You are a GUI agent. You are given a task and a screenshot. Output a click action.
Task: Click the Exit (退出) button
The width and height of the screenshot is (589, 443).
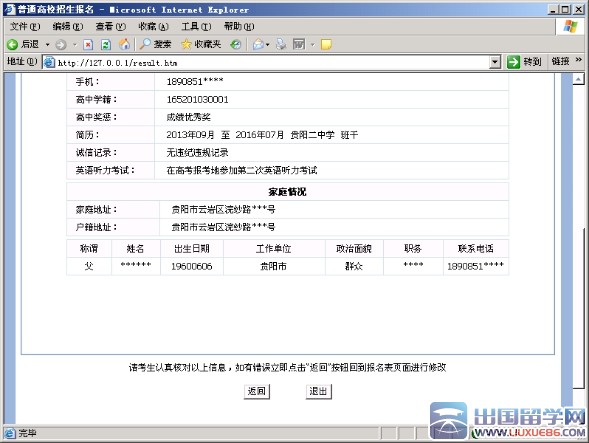319,392
